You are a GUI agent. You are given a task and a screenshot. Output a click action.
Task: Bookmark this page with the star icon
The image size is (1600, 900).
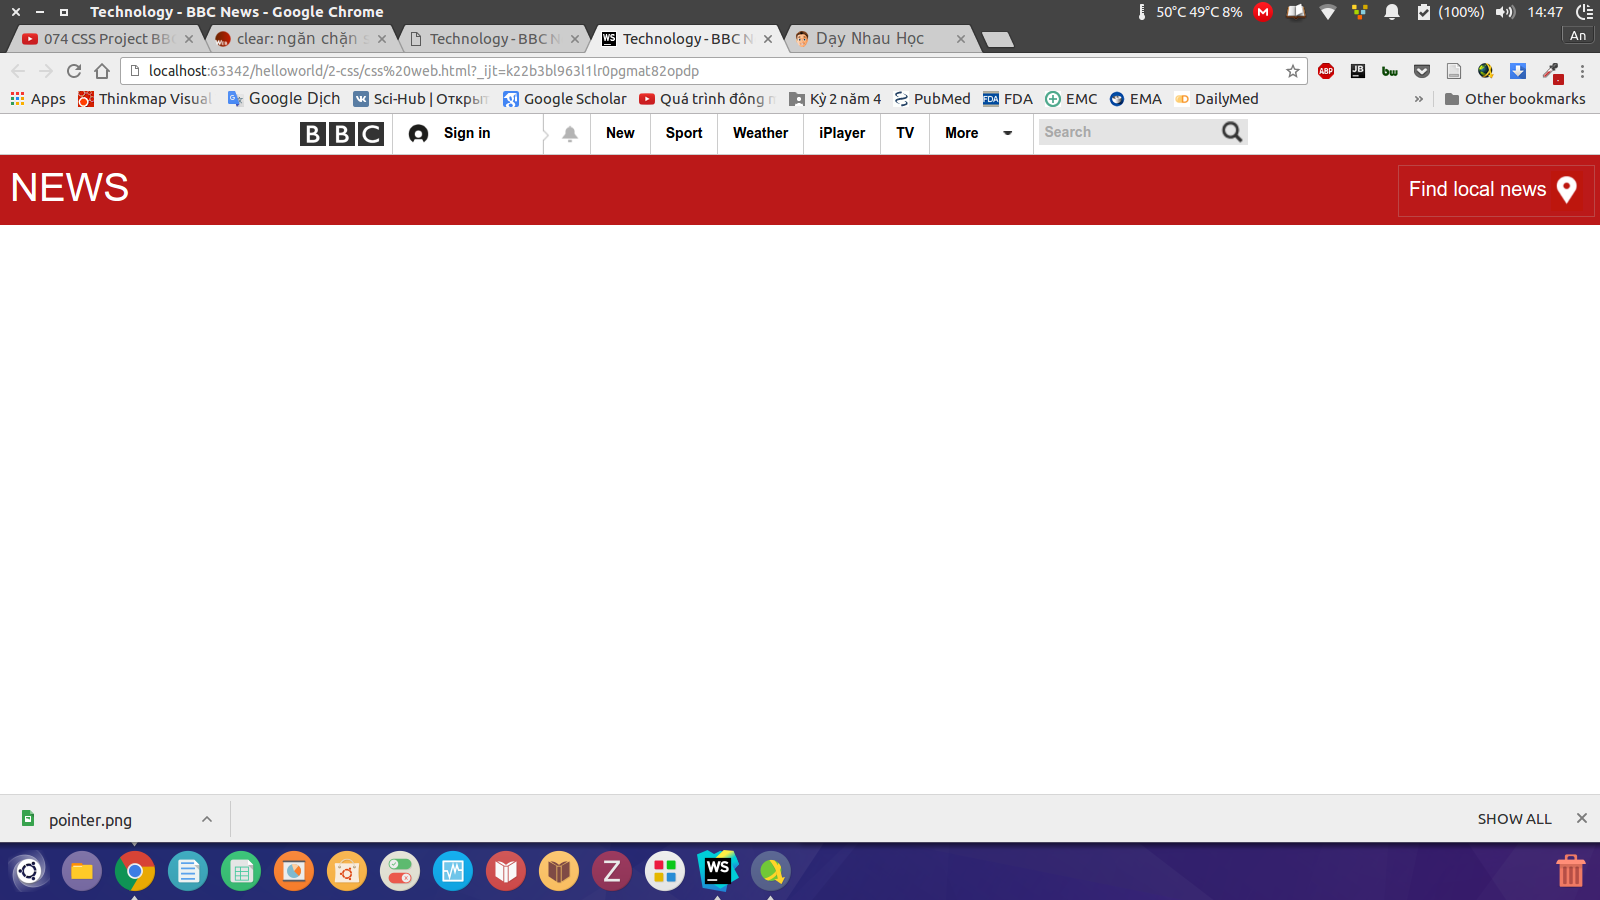[1292, 71]
